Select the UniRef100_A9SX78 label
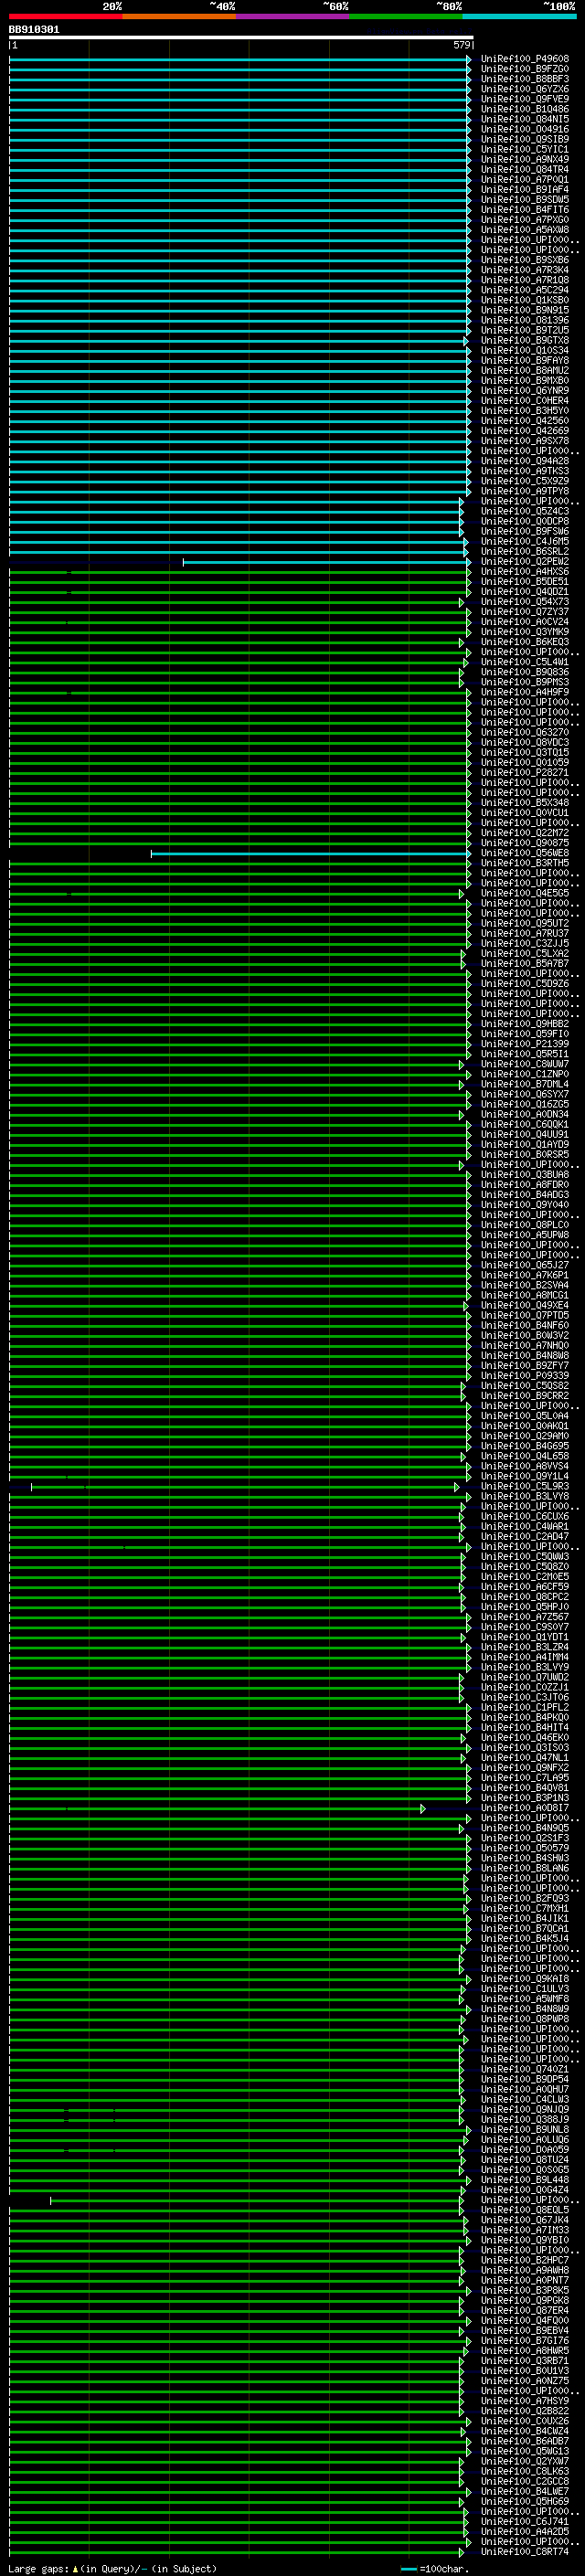Image resolution: width=585 pixels, height=2576 pixels. click(x=525, y=441)
